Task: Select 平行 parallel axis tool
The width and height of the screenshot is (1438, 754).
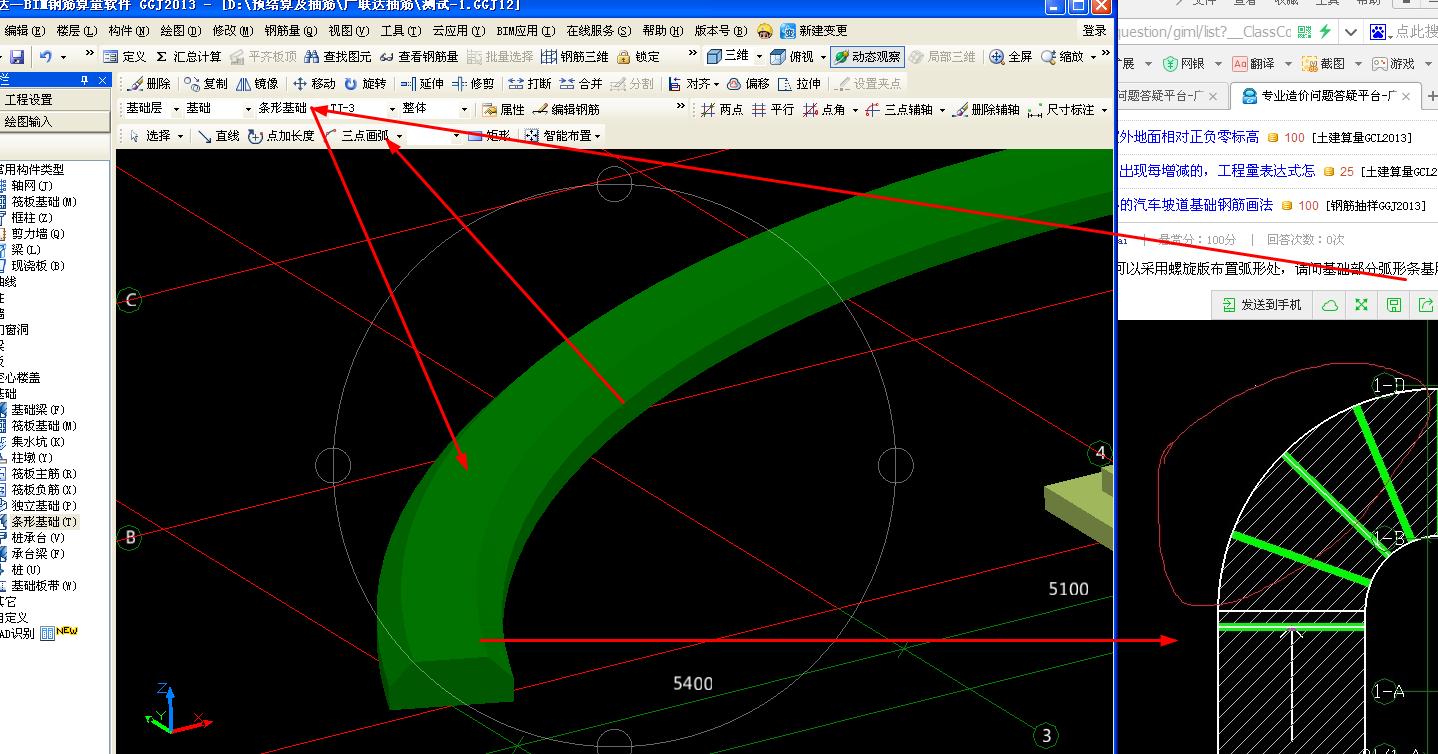Action: tap(772, 109)
